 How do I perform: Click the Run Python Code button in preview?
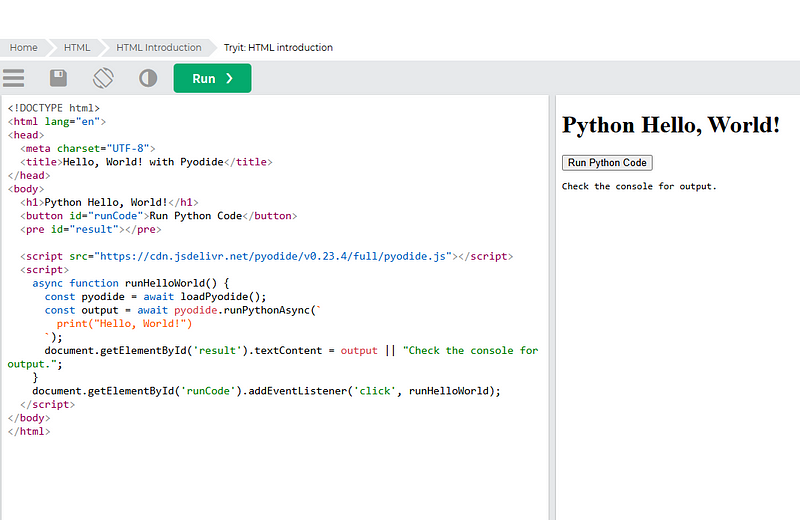[x=607, y=163]
